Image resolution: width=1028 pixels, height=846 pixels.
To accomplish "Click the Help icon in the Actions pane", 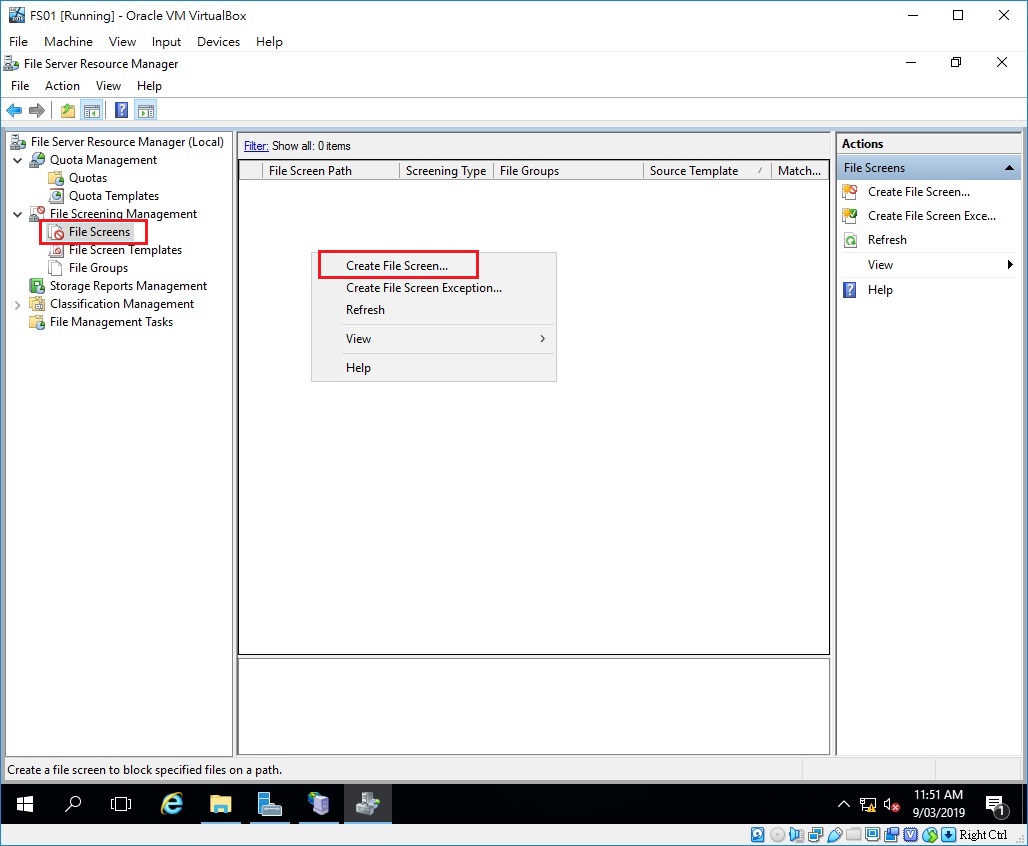I will click(849, 290).
